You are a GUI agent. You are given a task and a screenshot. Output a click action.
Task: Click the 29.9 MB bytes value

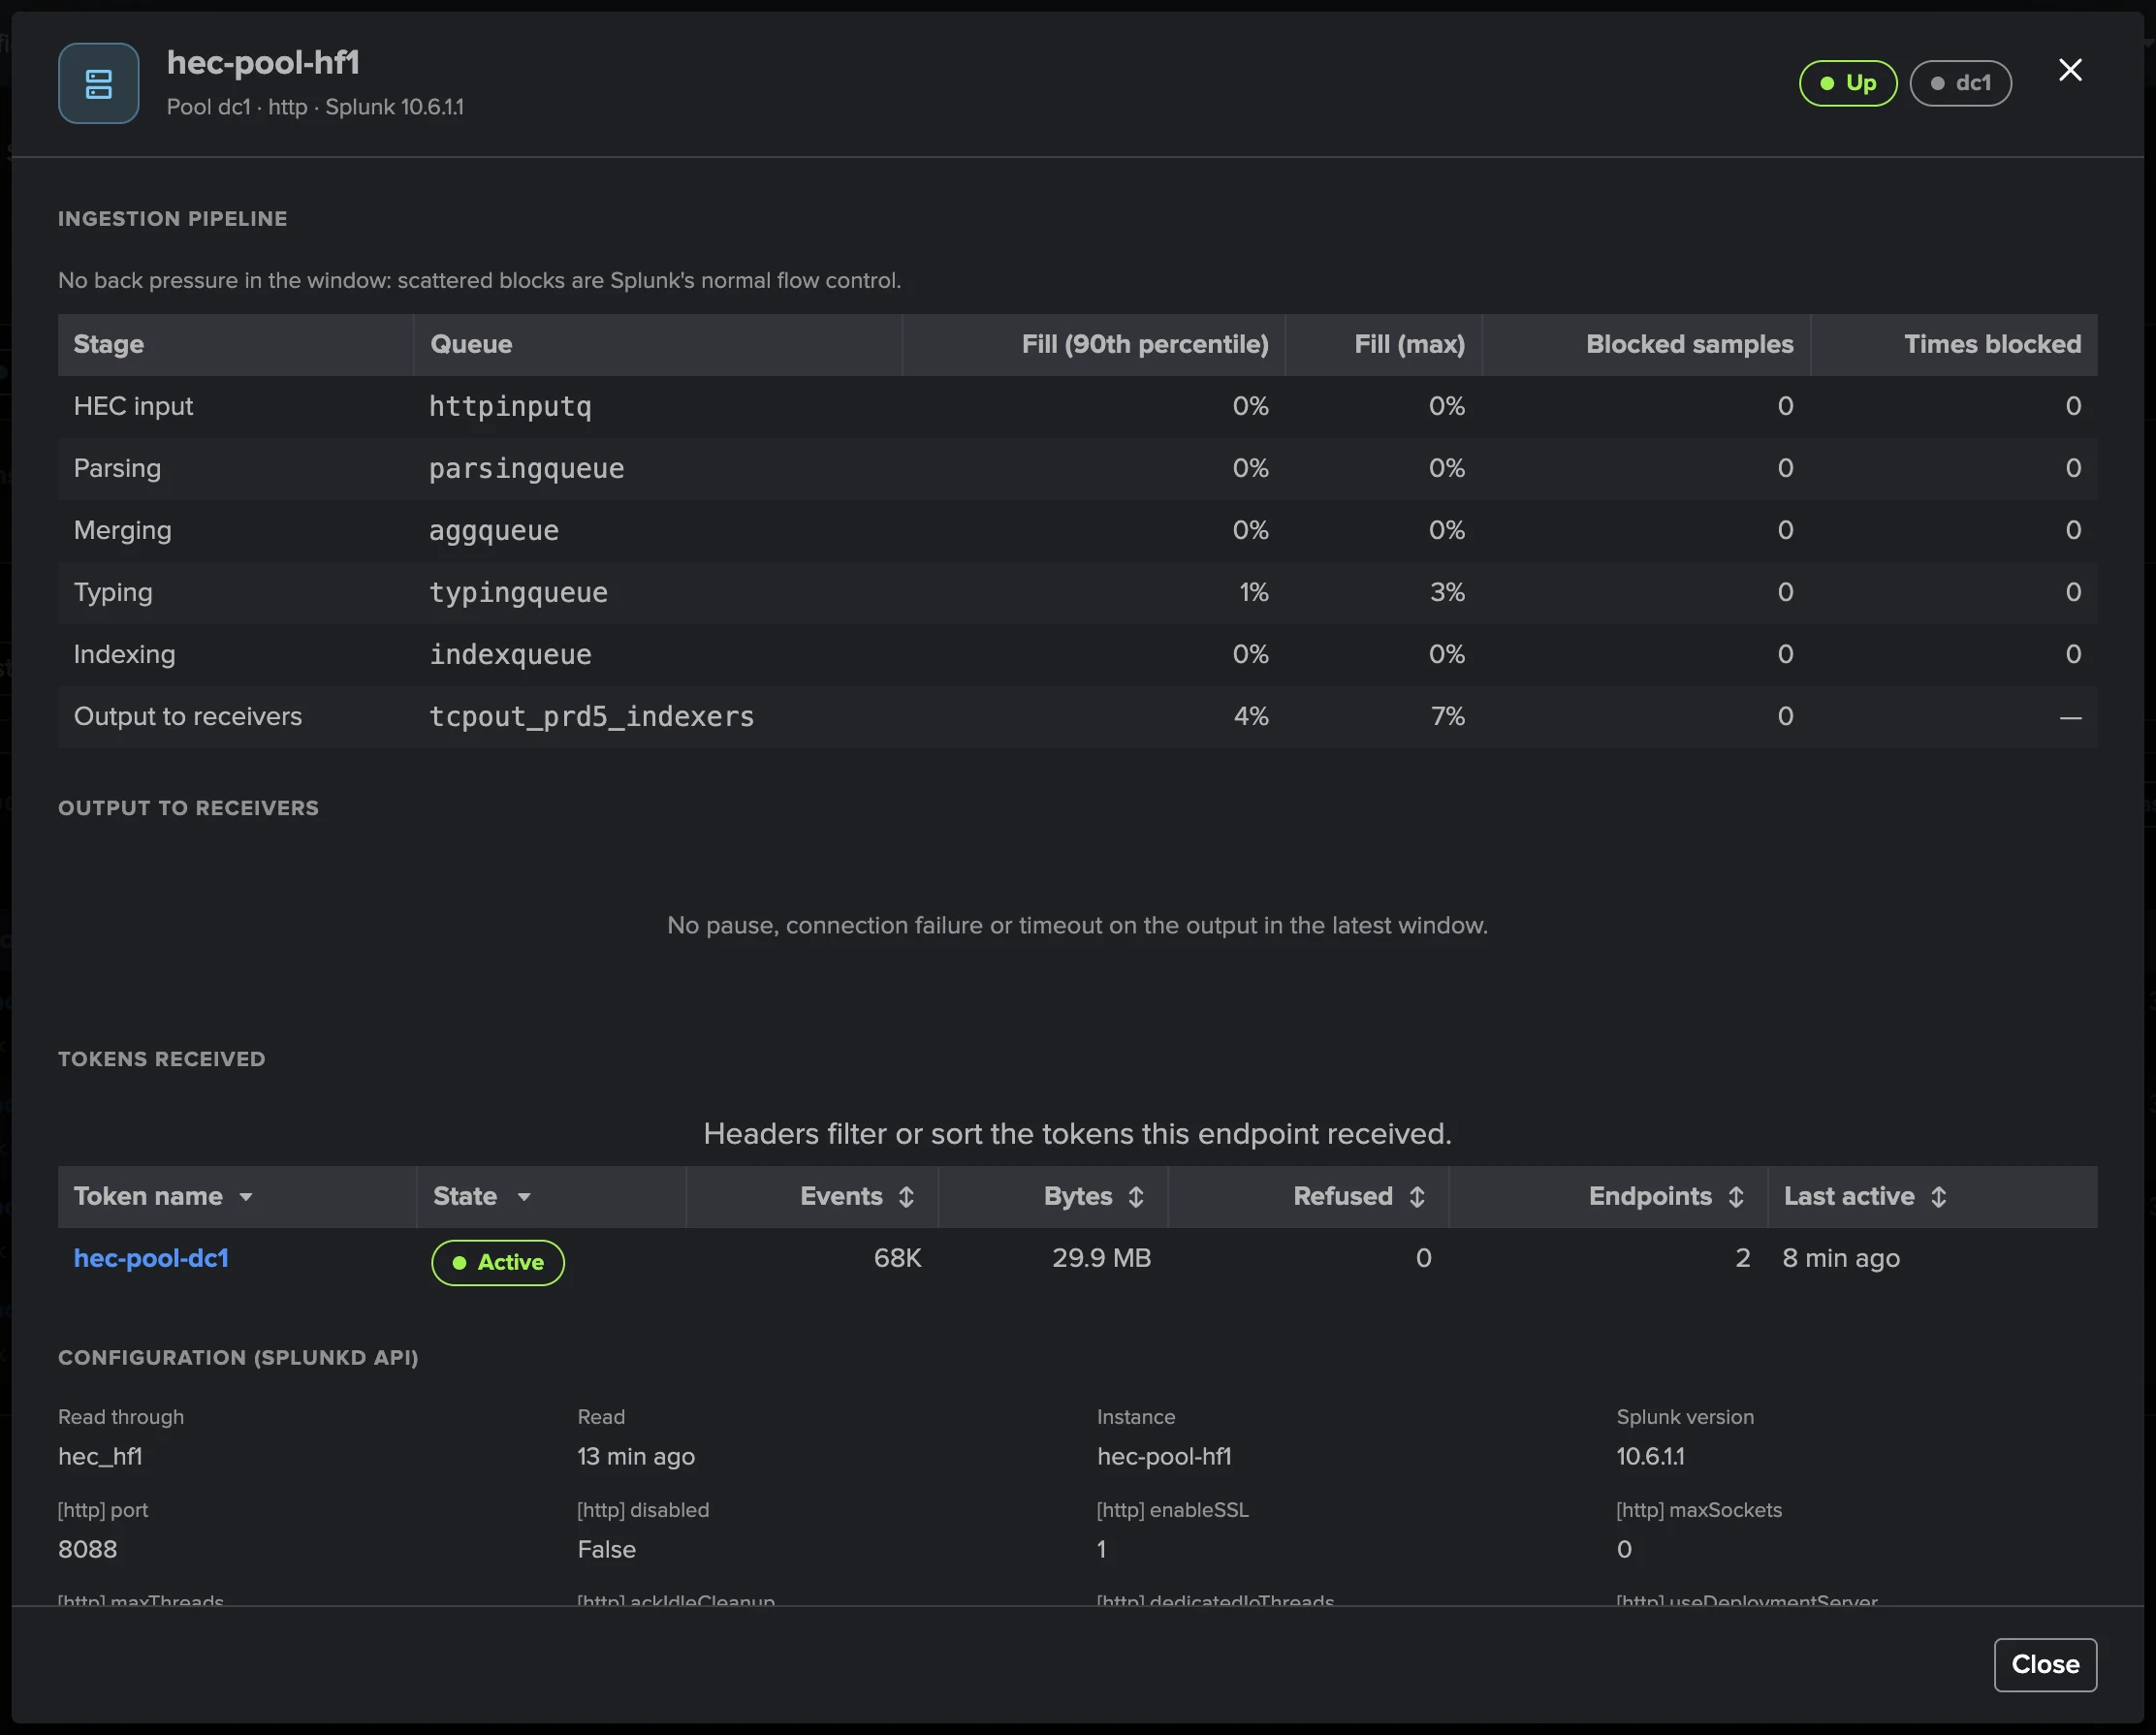pyautogui.click(x=1102, y=1258)
